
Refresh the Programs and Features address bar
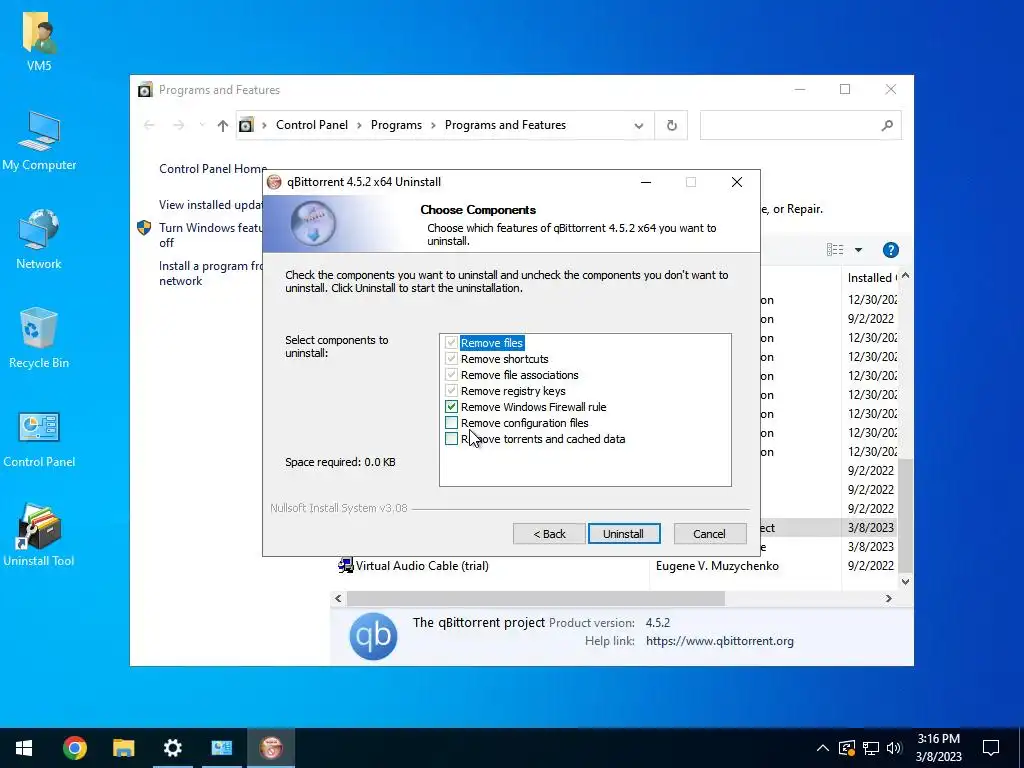tap(671, 125)
